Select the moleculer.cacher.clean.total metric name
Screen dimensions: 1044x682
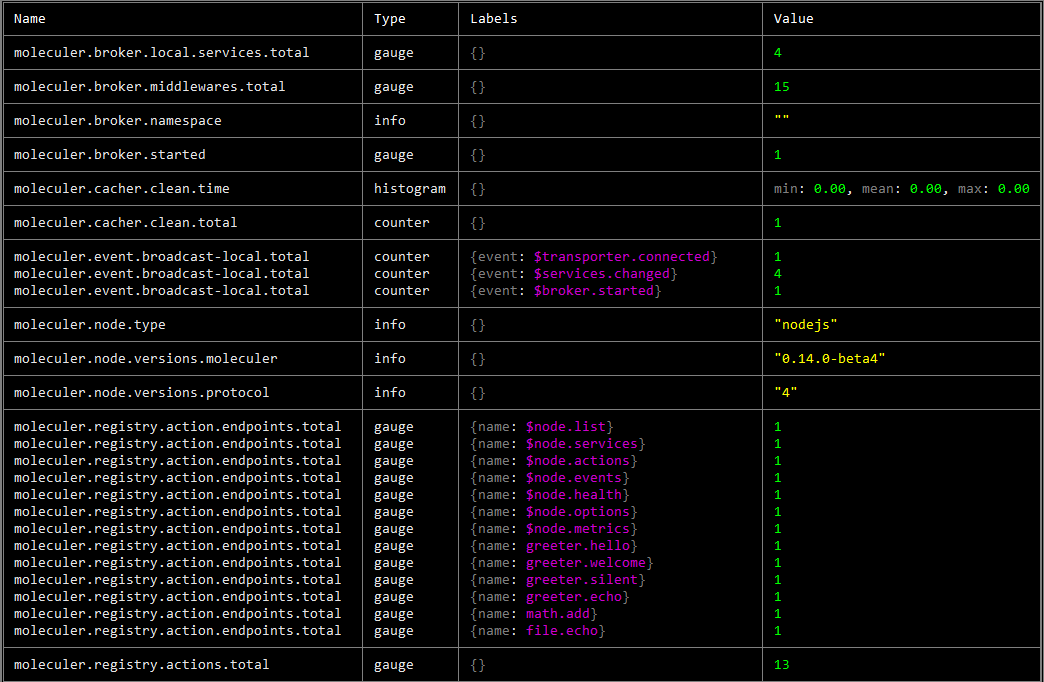pos(125,223)
